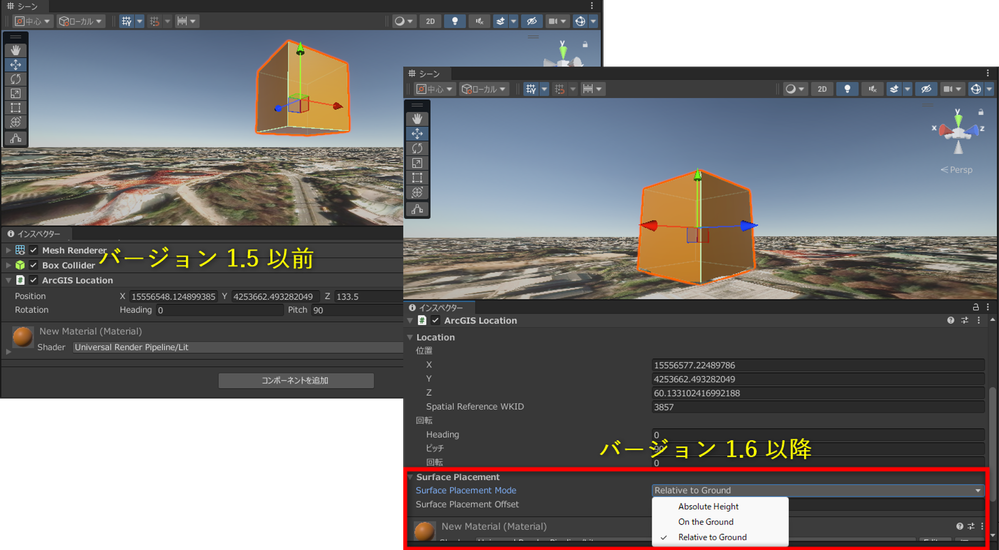The width and height of the screenshot is (999, 550).
Task: Uncheck ArcGIS Location checkbox in 1.5 inspector
Action: point(34,280)
